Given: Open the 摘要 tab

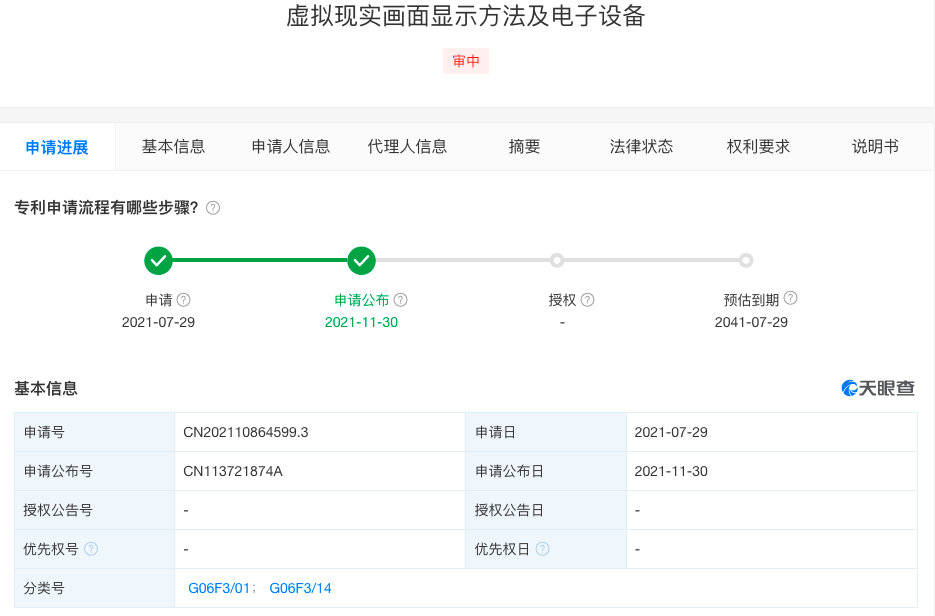Looking at the screenshot, I should (x=524, y=146).
